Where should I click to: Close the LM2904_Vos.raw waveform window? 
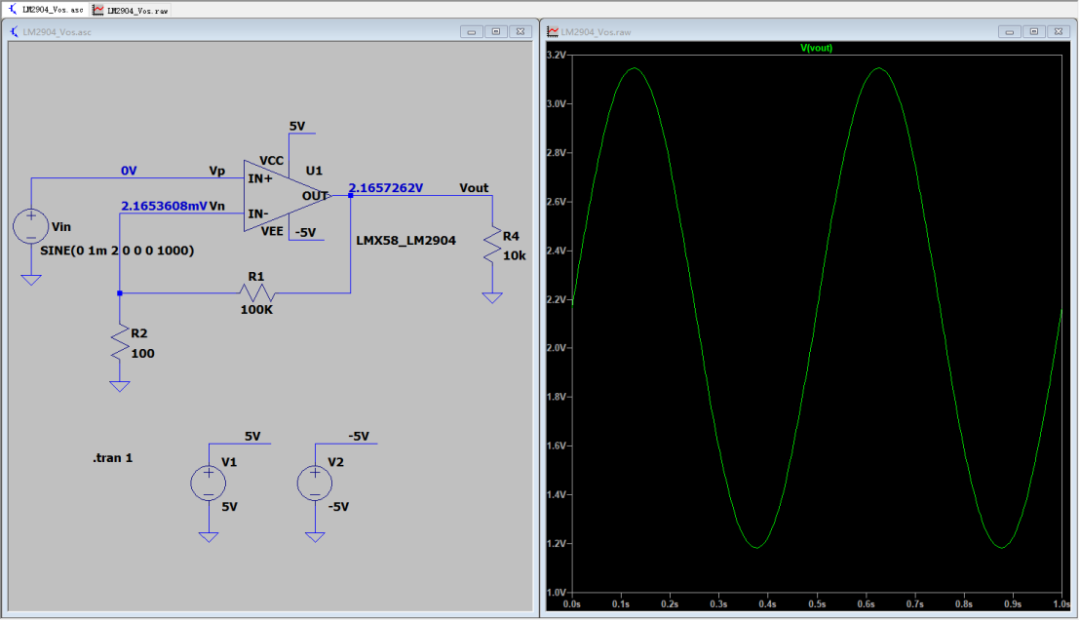pos(1059,32)
